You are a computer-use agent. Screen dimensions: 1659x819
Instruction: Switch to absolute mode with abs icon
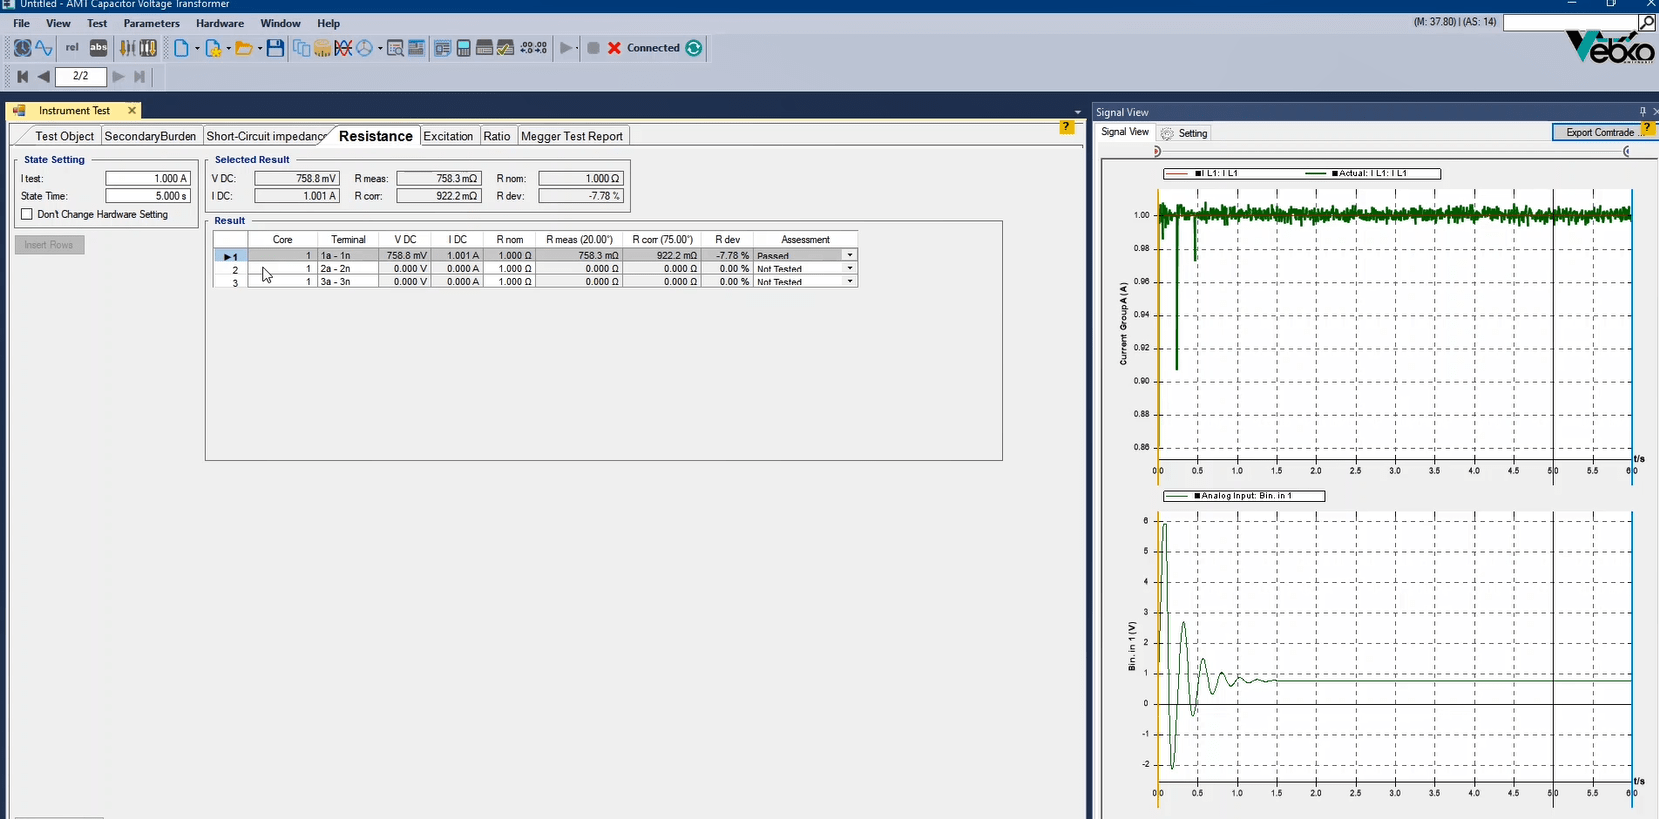98,48
